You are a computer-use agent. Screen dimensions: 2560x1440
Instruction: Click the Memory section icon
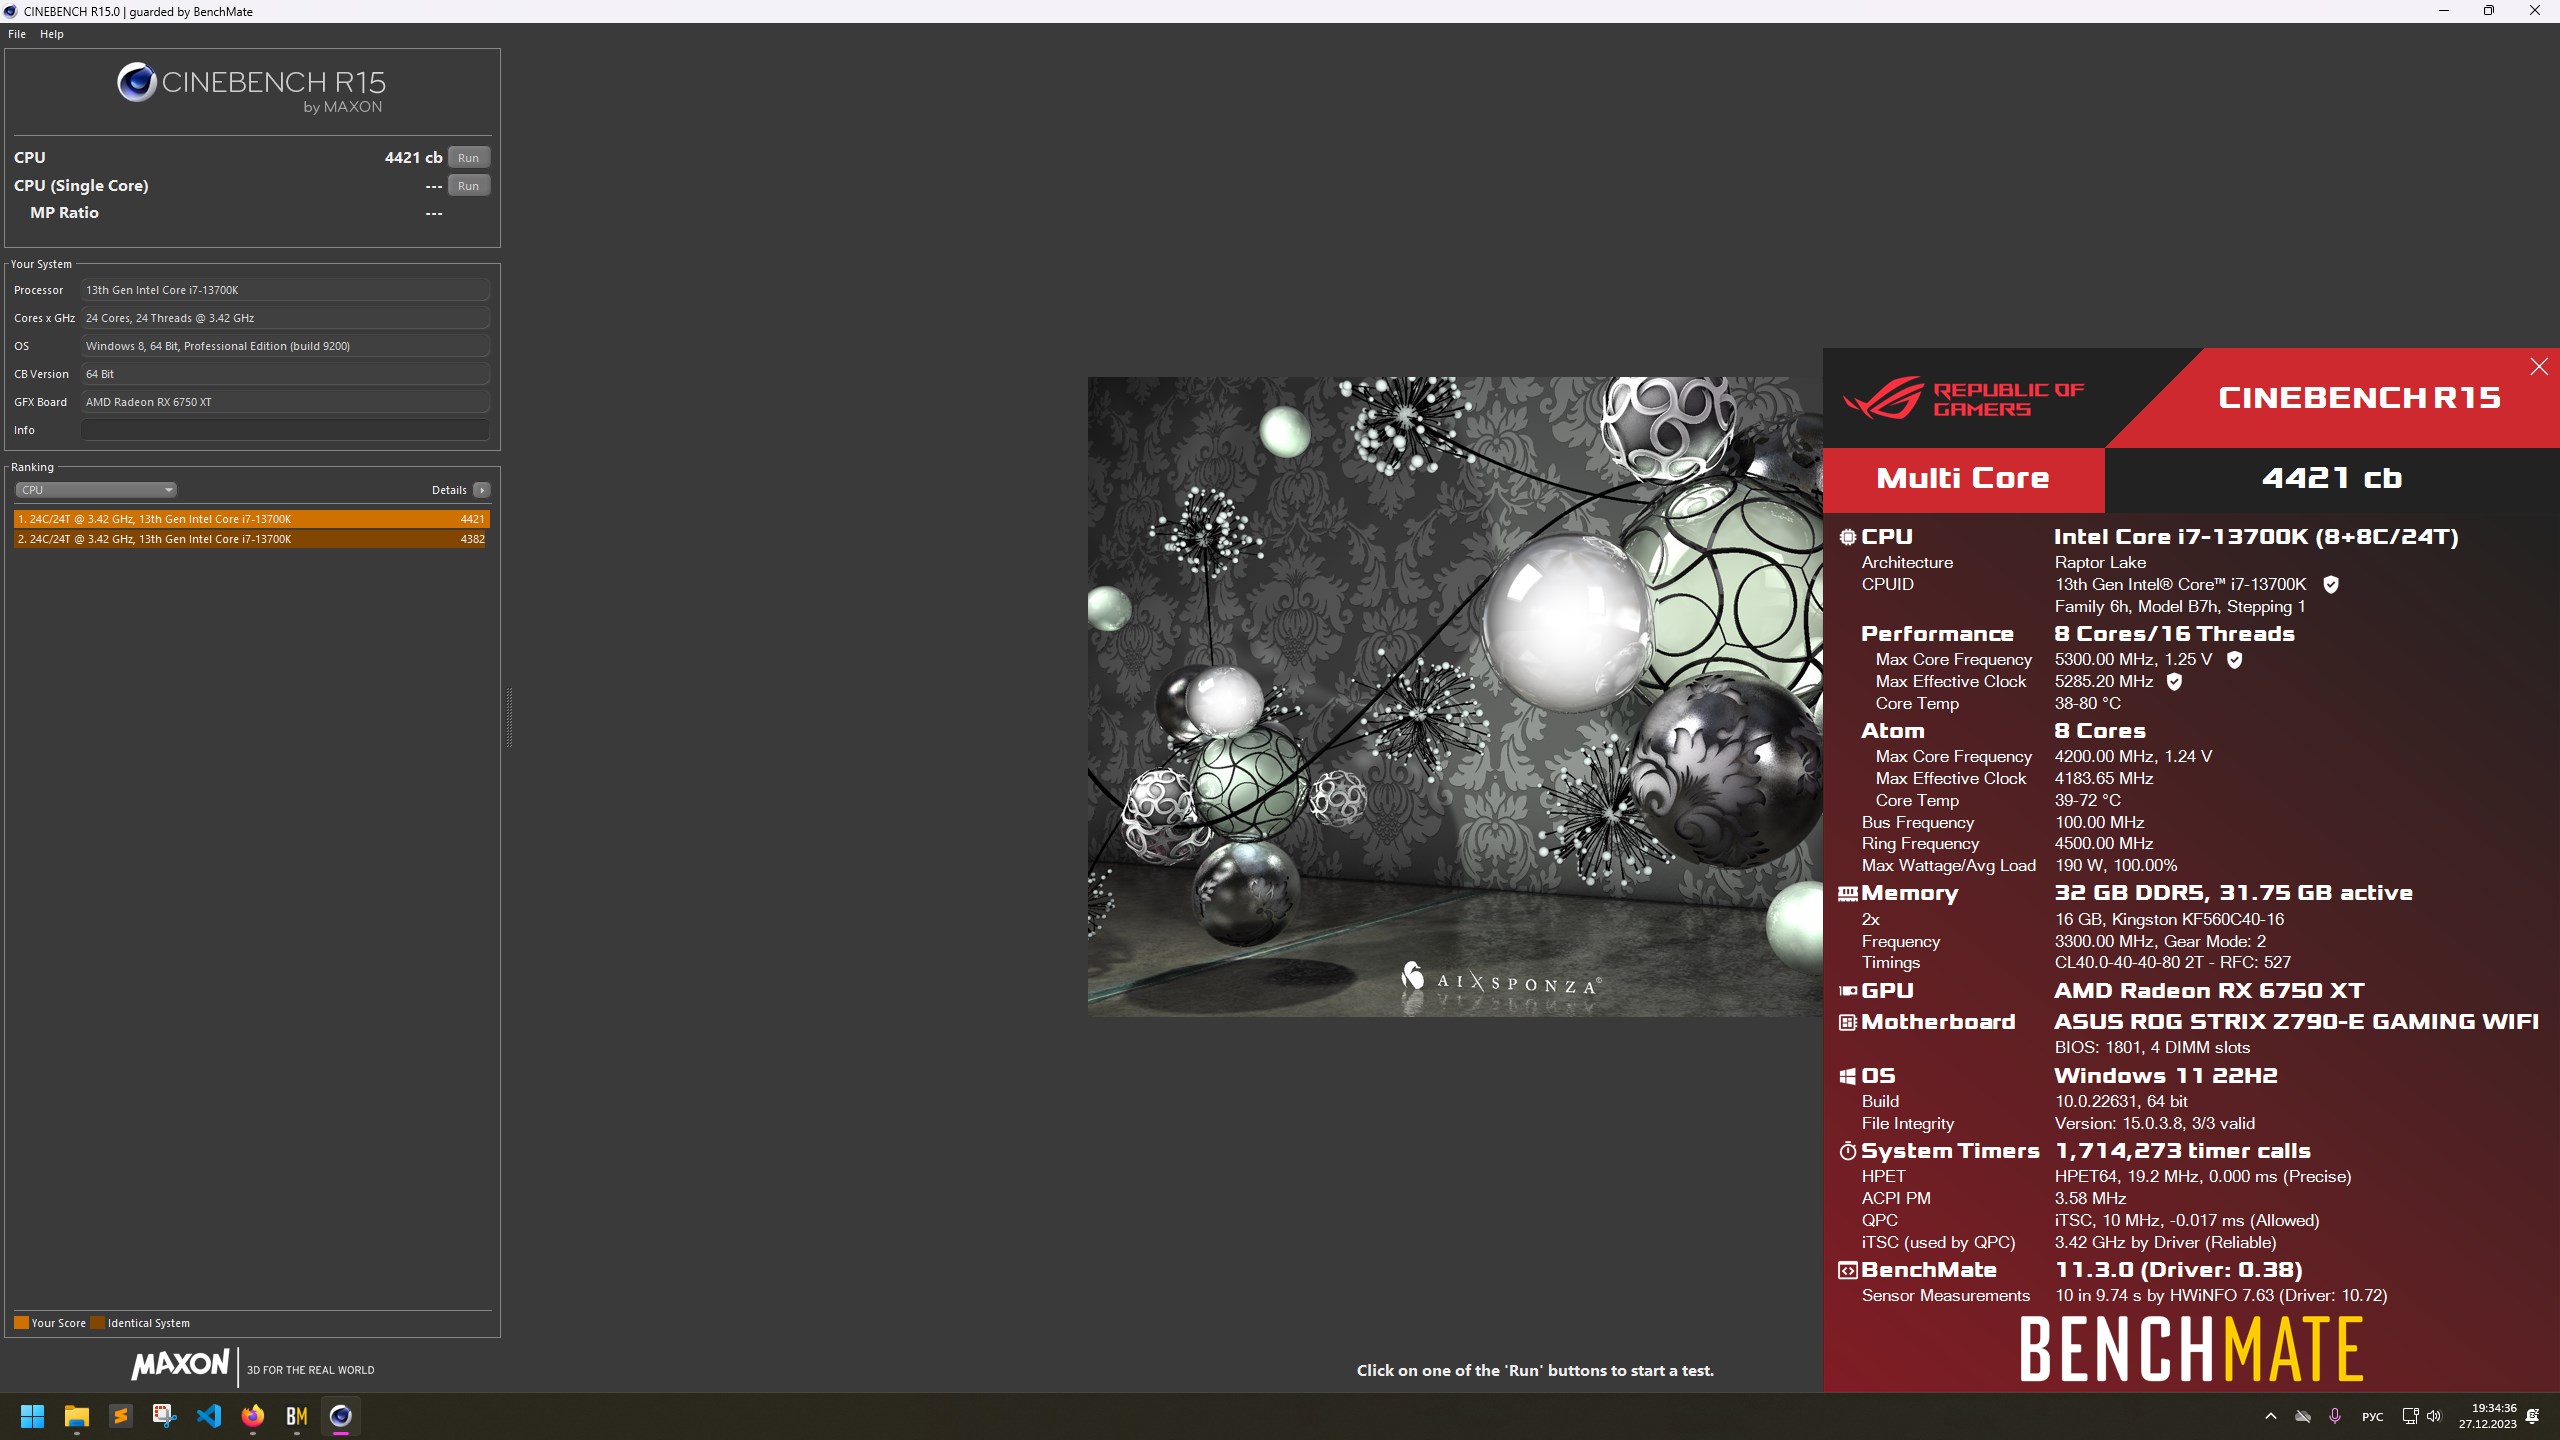point(1848,893)
